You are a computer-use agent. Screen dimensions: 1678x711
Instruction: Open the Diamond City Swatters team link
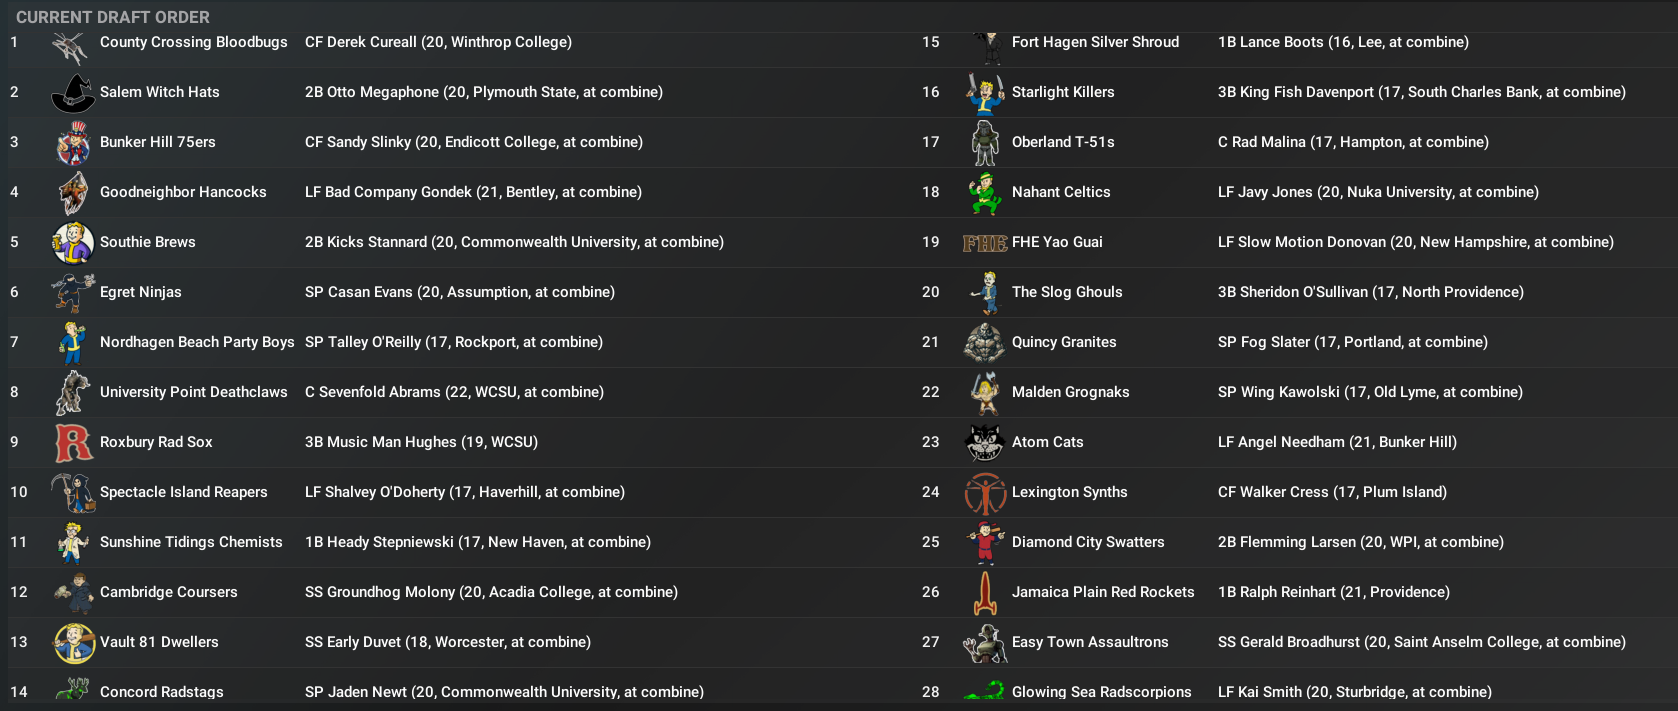click(x=1087, y=542)
